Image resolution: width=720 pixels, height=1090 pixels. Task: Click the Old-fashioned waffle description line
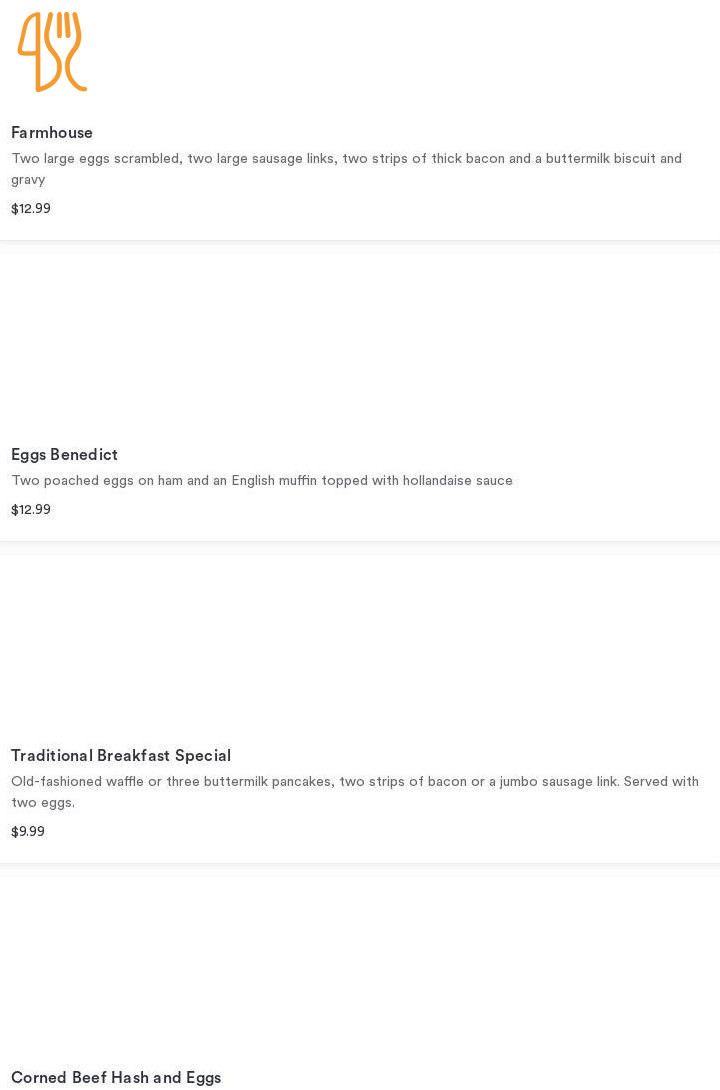[x=355, y=782]
